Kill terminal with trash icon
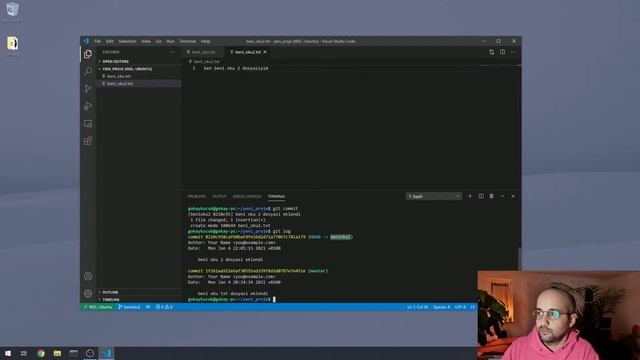The width and height of the screenshot is (640, 360). (491, 196)
